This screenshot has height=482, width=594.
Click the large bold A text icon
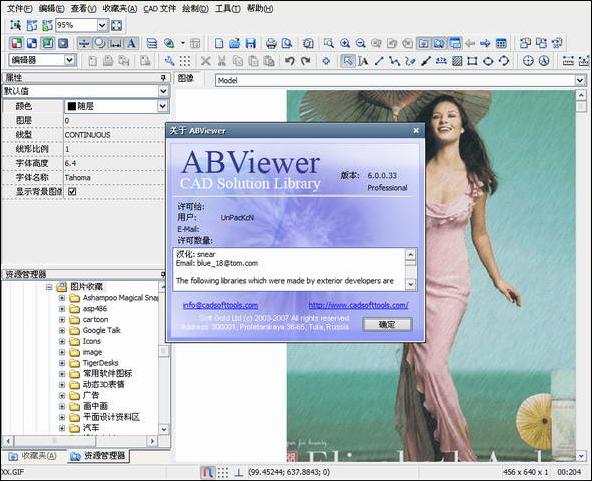tap(131, 43)
